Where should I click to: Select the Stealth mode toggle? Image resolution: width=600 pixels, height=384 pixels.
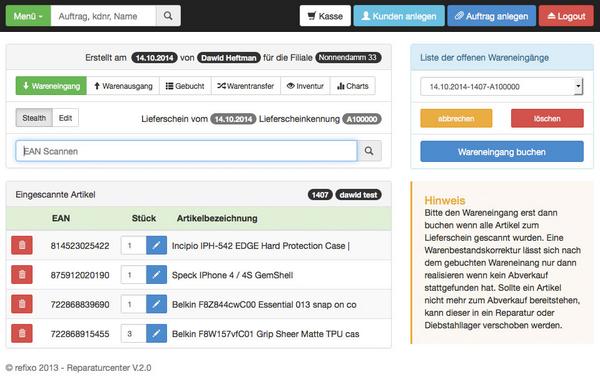(34, 118)
